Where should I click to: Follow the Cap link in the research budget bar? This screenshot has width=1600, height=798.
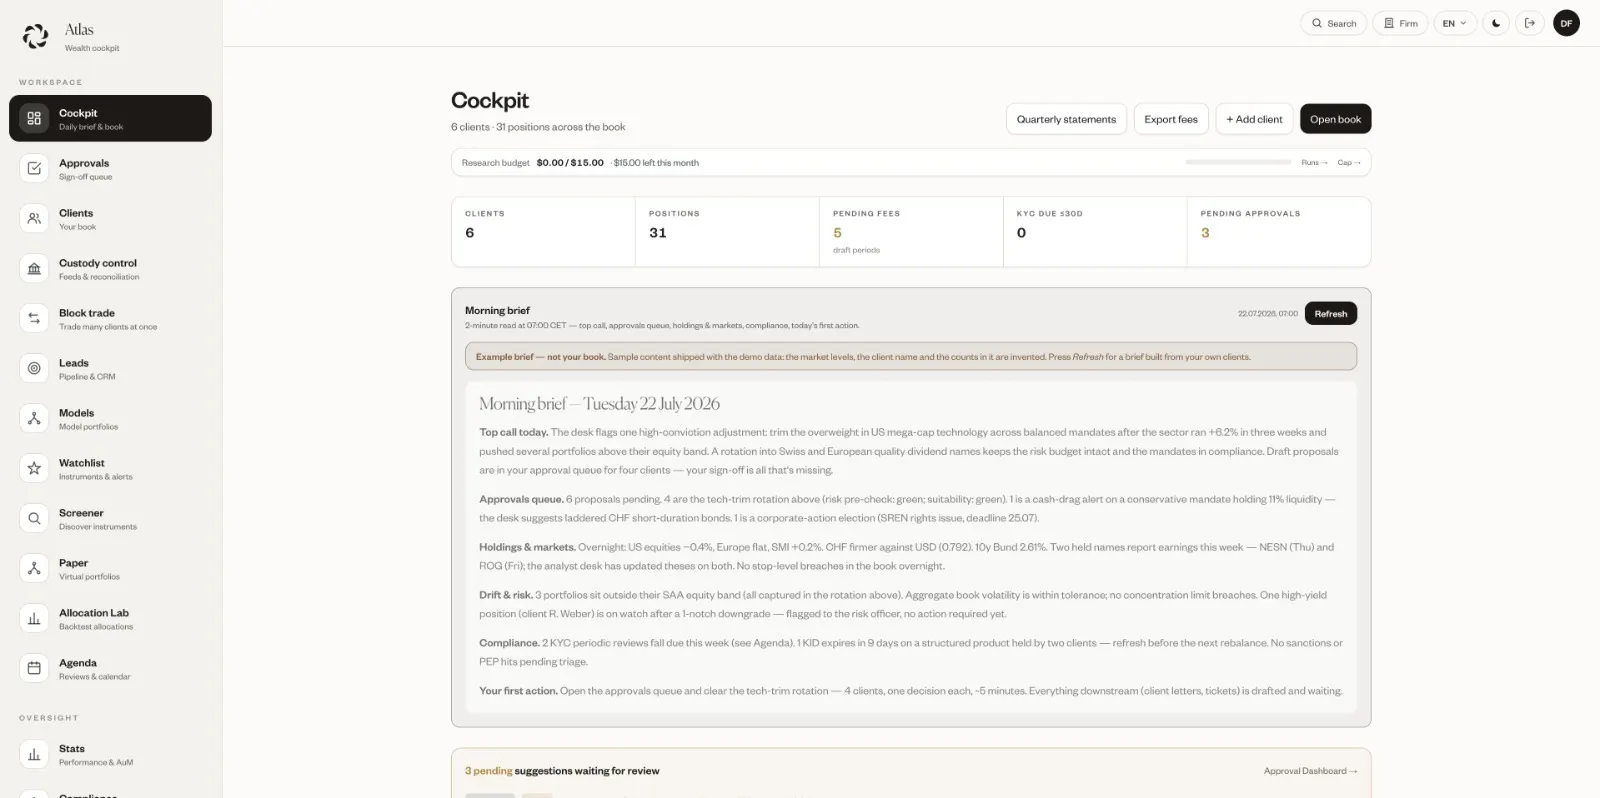1349,163
